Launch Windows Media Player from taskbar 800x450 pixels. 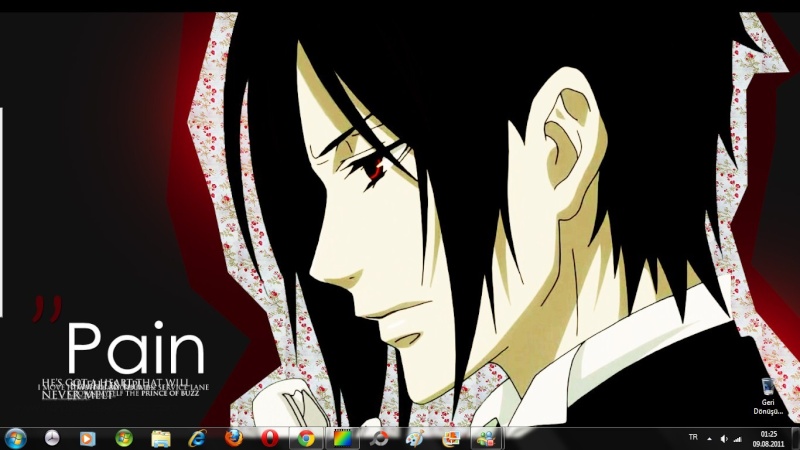87,438
